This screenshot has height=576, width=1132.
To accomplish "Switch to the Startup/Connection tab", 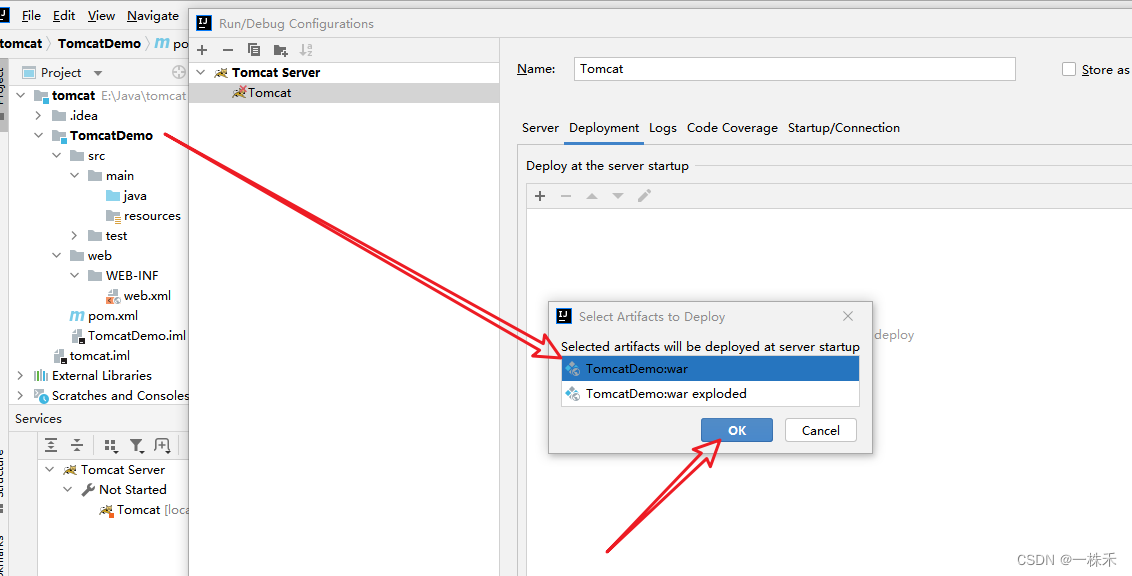I will click(844, 128).
